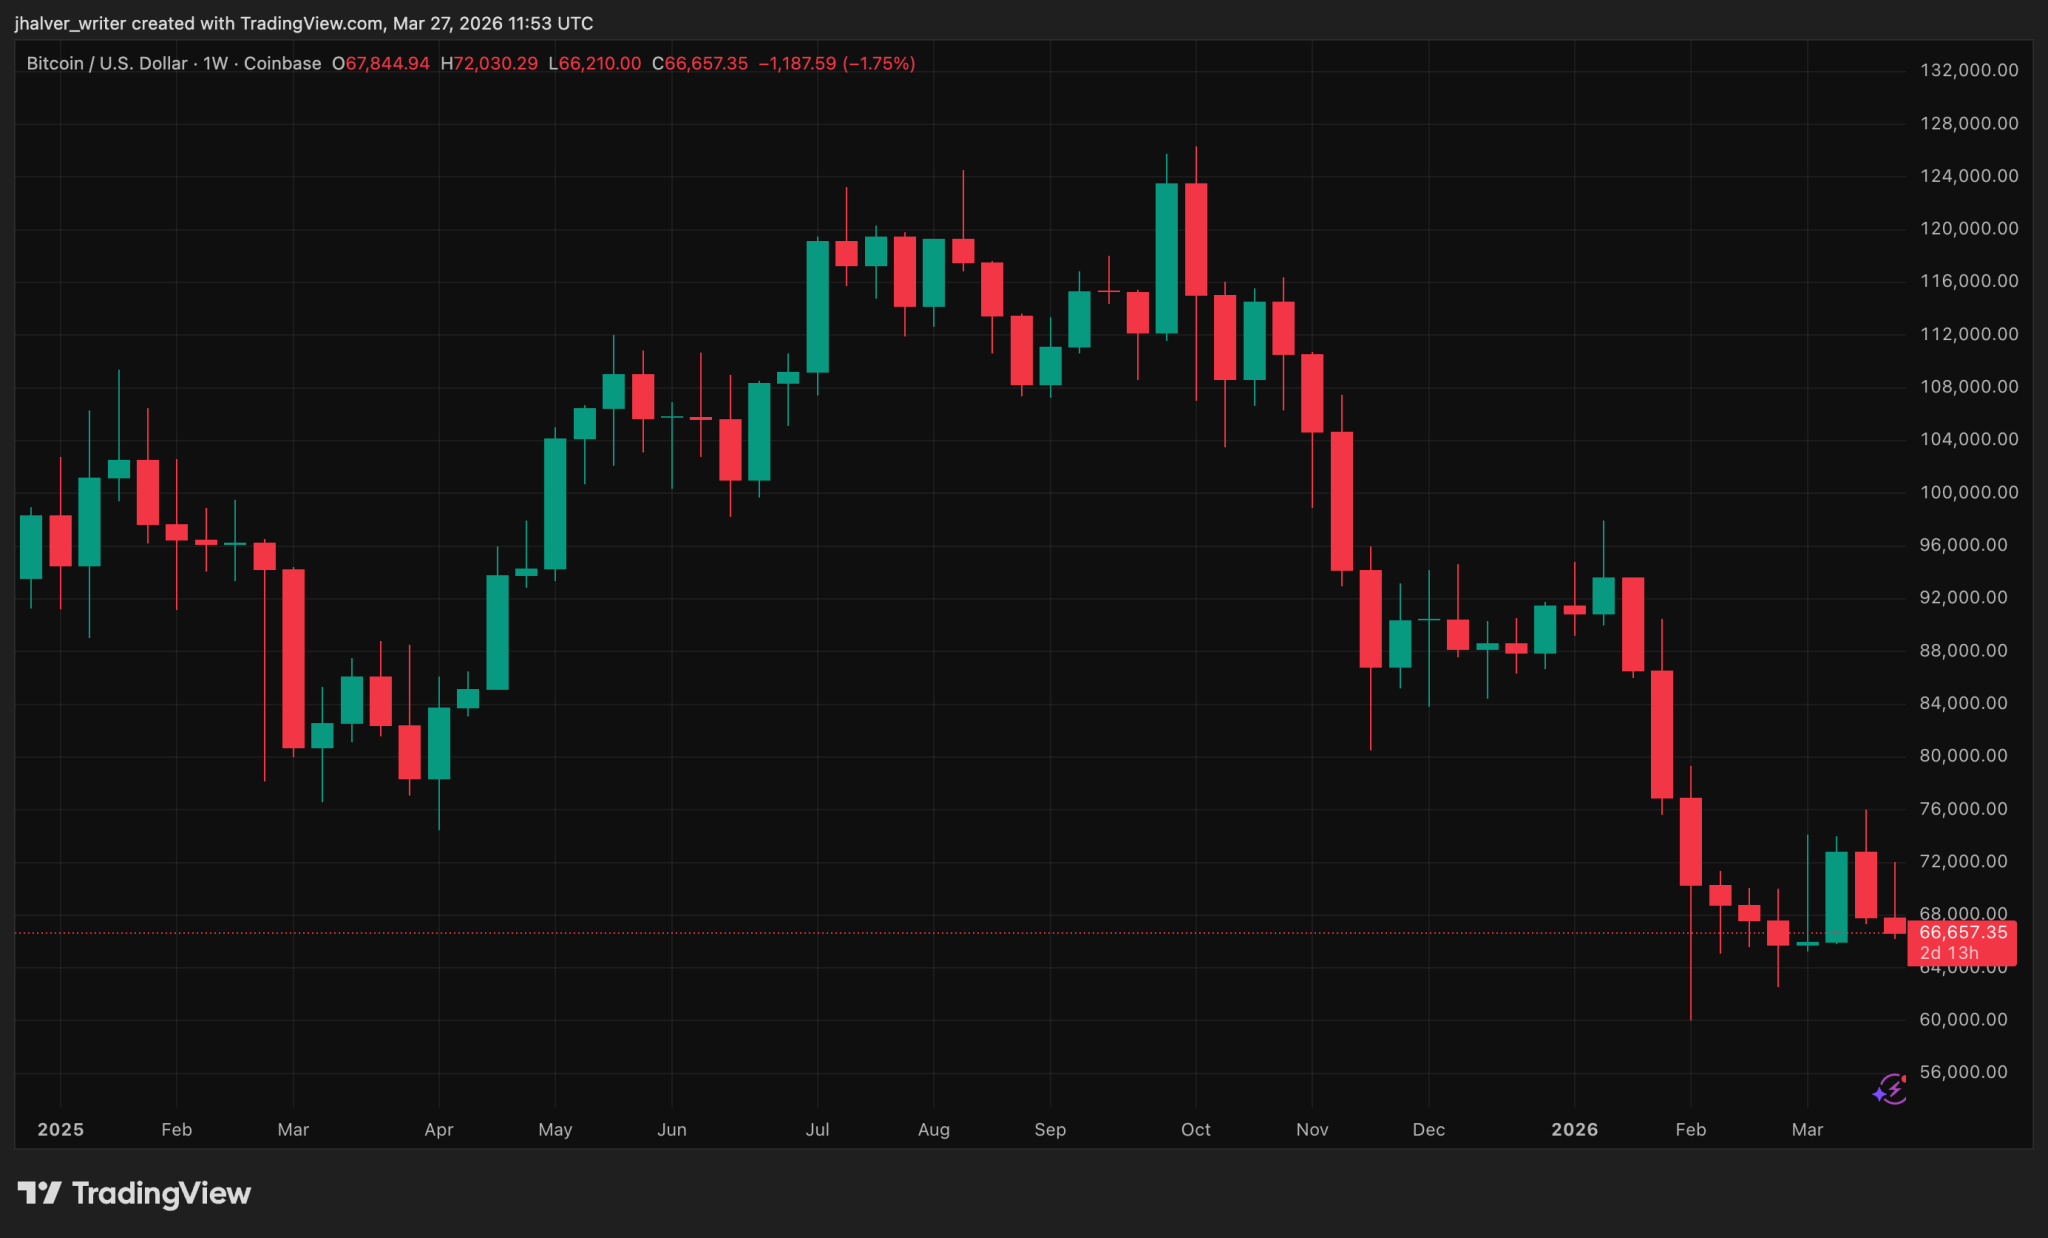Click the 56,000.00 price scale label
The height and width of the screenshot is (1238, 2048).
point(1962,1072)
